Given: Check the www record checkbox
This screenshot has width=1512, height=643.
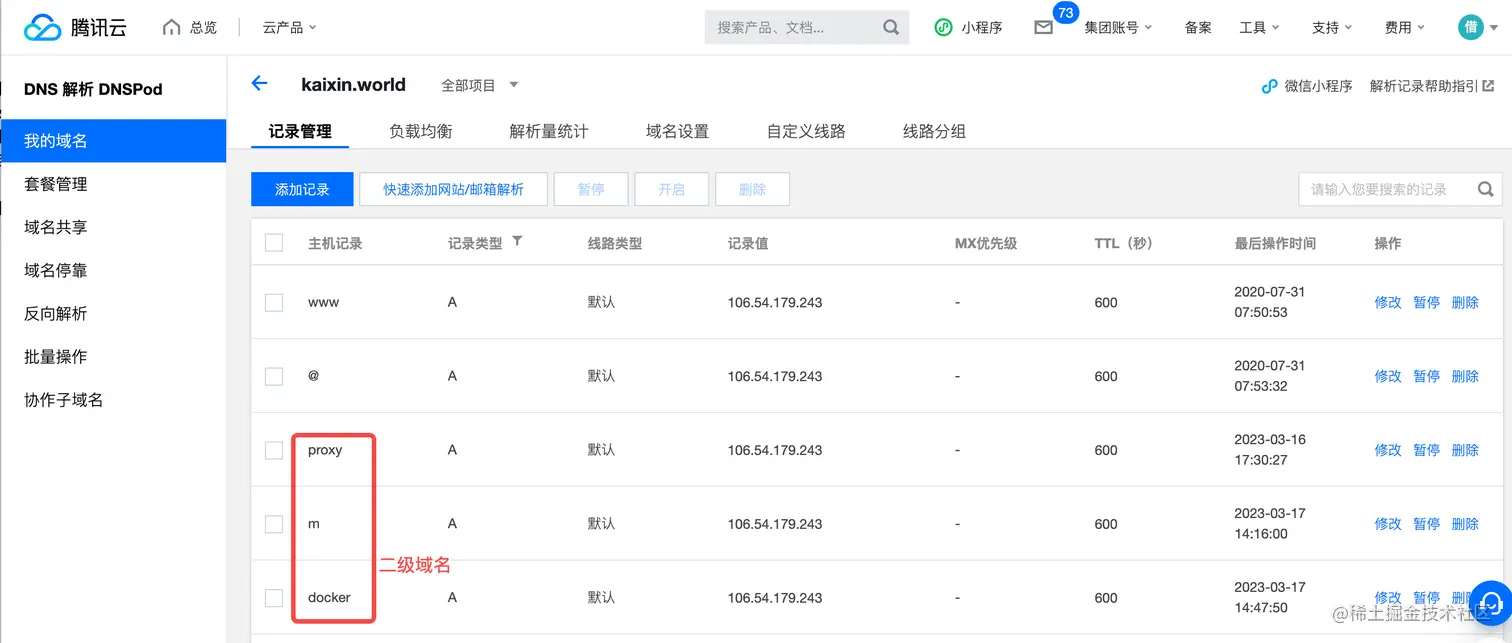Looking at the screenshot, I should click(x=274, y=302).
